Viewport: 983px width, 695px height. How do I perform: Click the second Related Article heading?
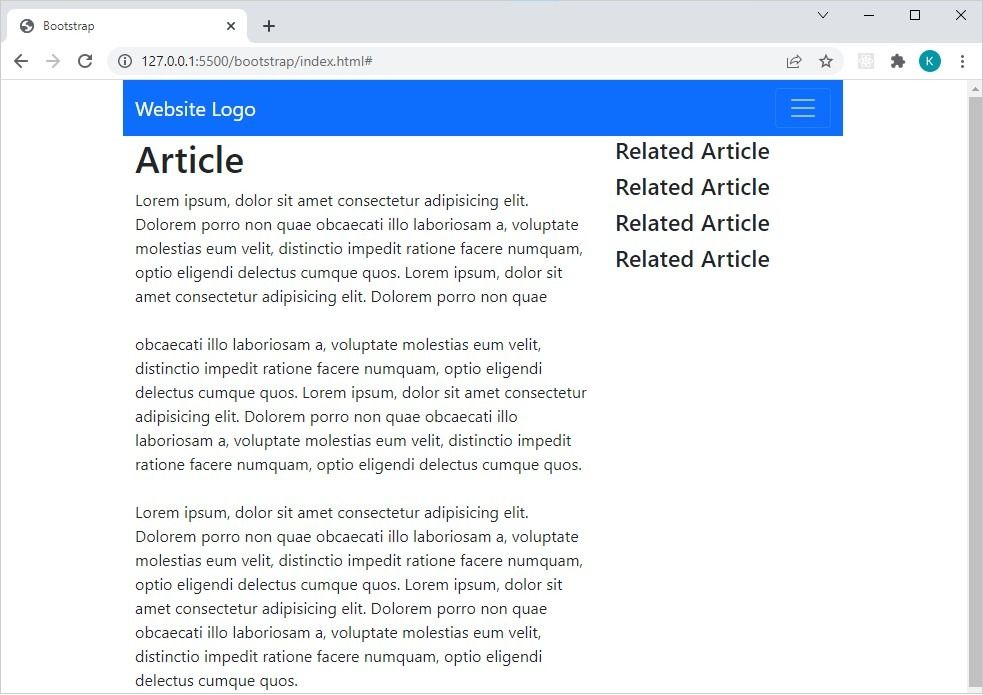[692, 187]
